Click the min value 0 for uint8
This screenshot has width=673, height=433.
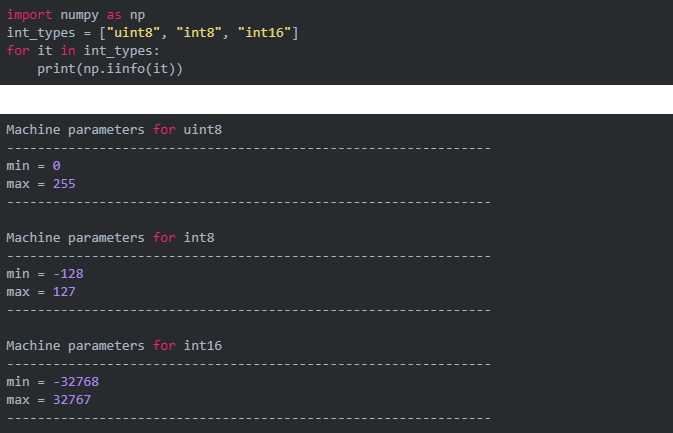pyautogui.click(x=57, y=166)
